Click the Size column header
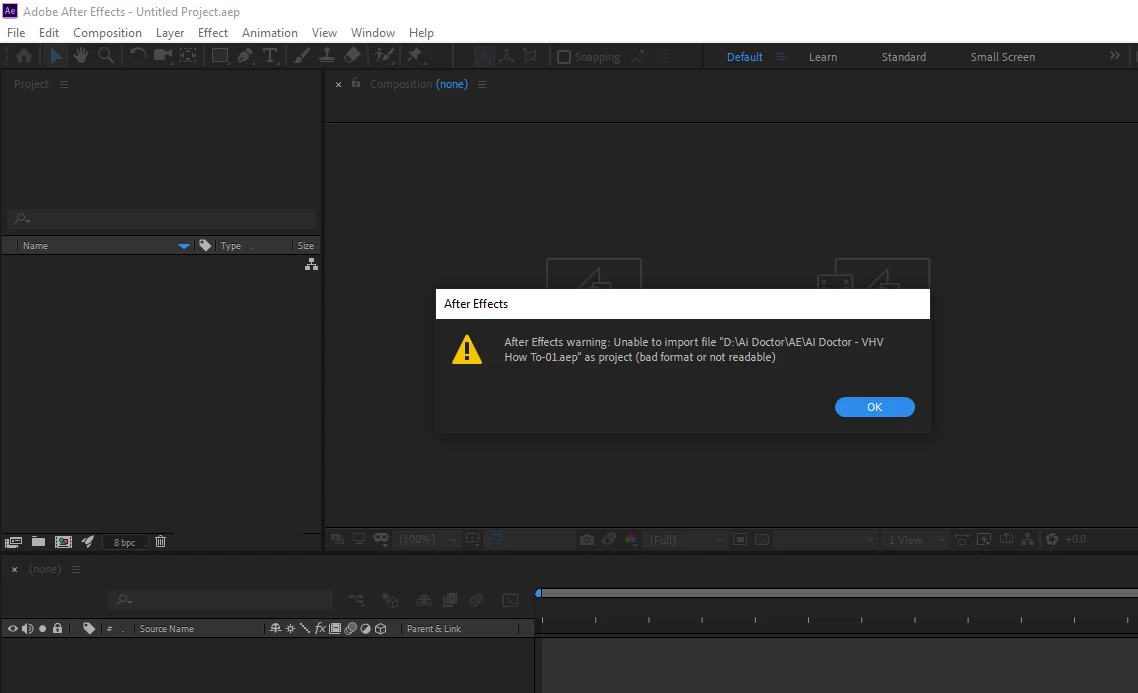This screenshot has height=693, width=1138. [306, 246]
